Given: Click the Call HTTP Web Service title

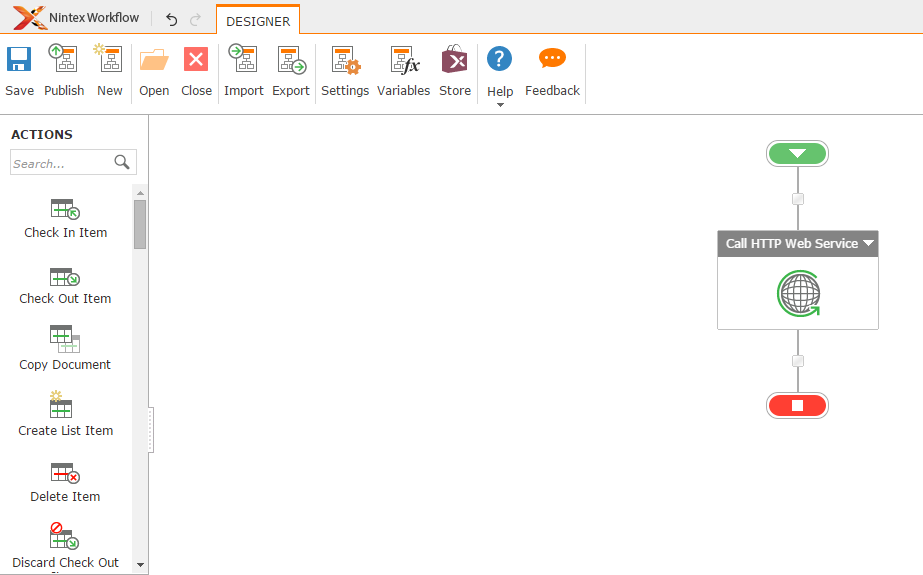Looking at the screenshot, I should pos(791,243).
